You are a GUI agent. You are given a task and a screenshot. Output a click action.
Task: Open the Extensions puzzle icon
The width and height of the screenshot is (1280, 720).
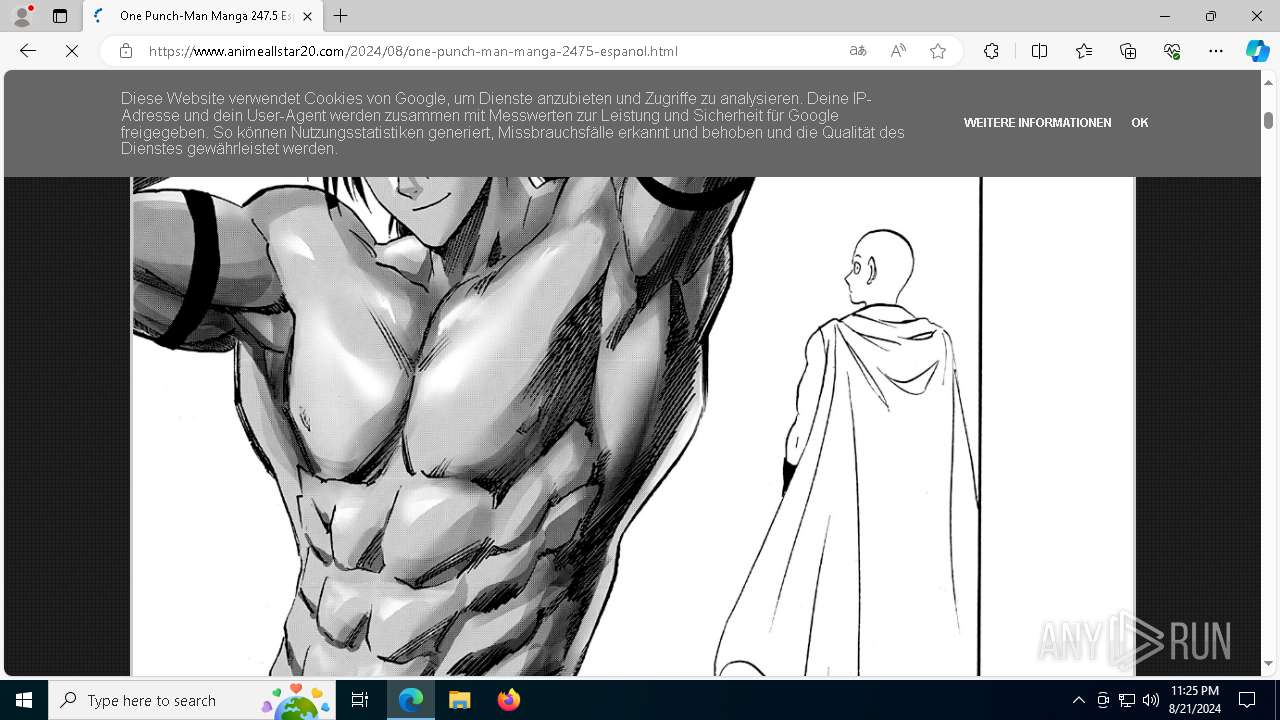[991, 51]
